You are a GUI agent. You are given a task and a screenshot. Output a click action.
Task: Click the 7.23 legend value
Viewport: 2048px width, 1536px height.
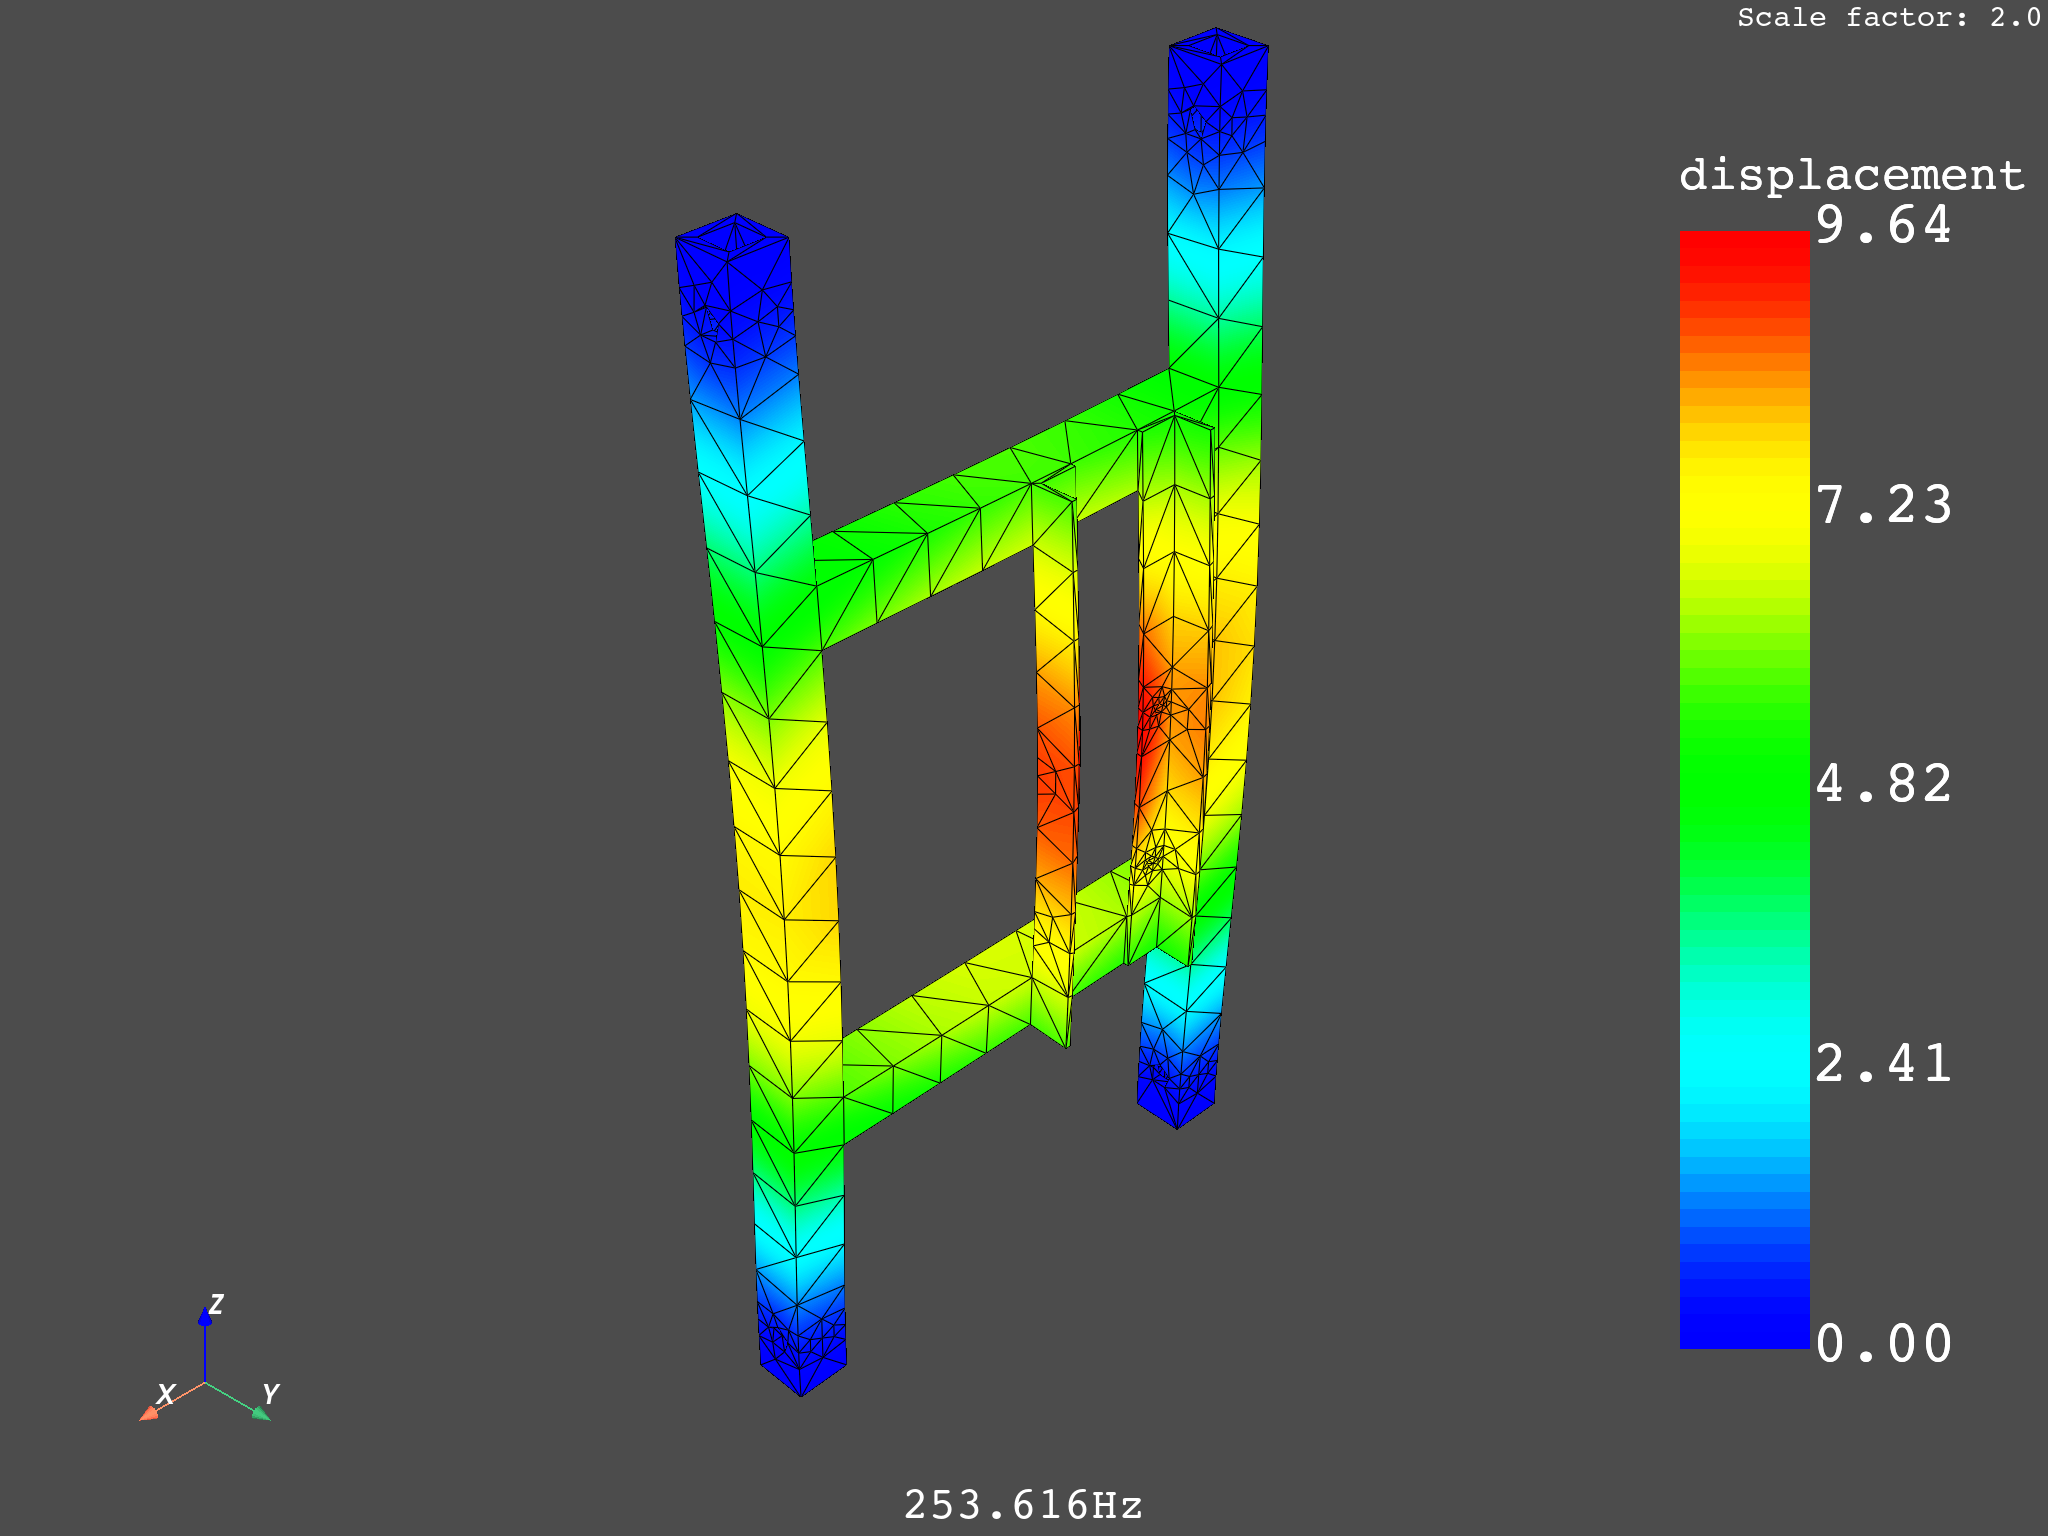[1882, 504]
